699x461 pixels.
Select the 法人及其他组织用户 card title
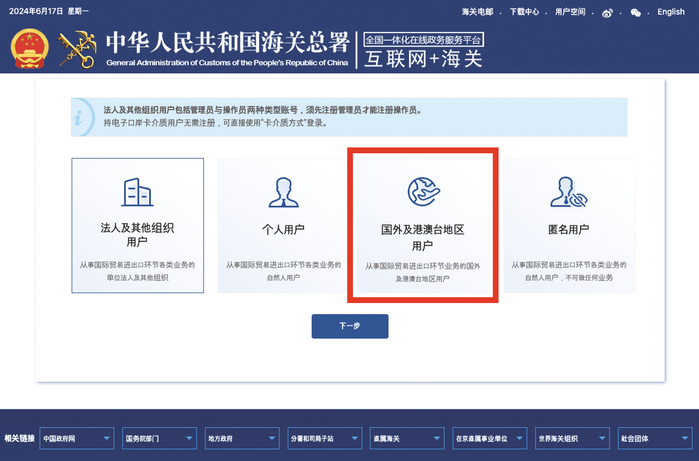pos(137,235)
